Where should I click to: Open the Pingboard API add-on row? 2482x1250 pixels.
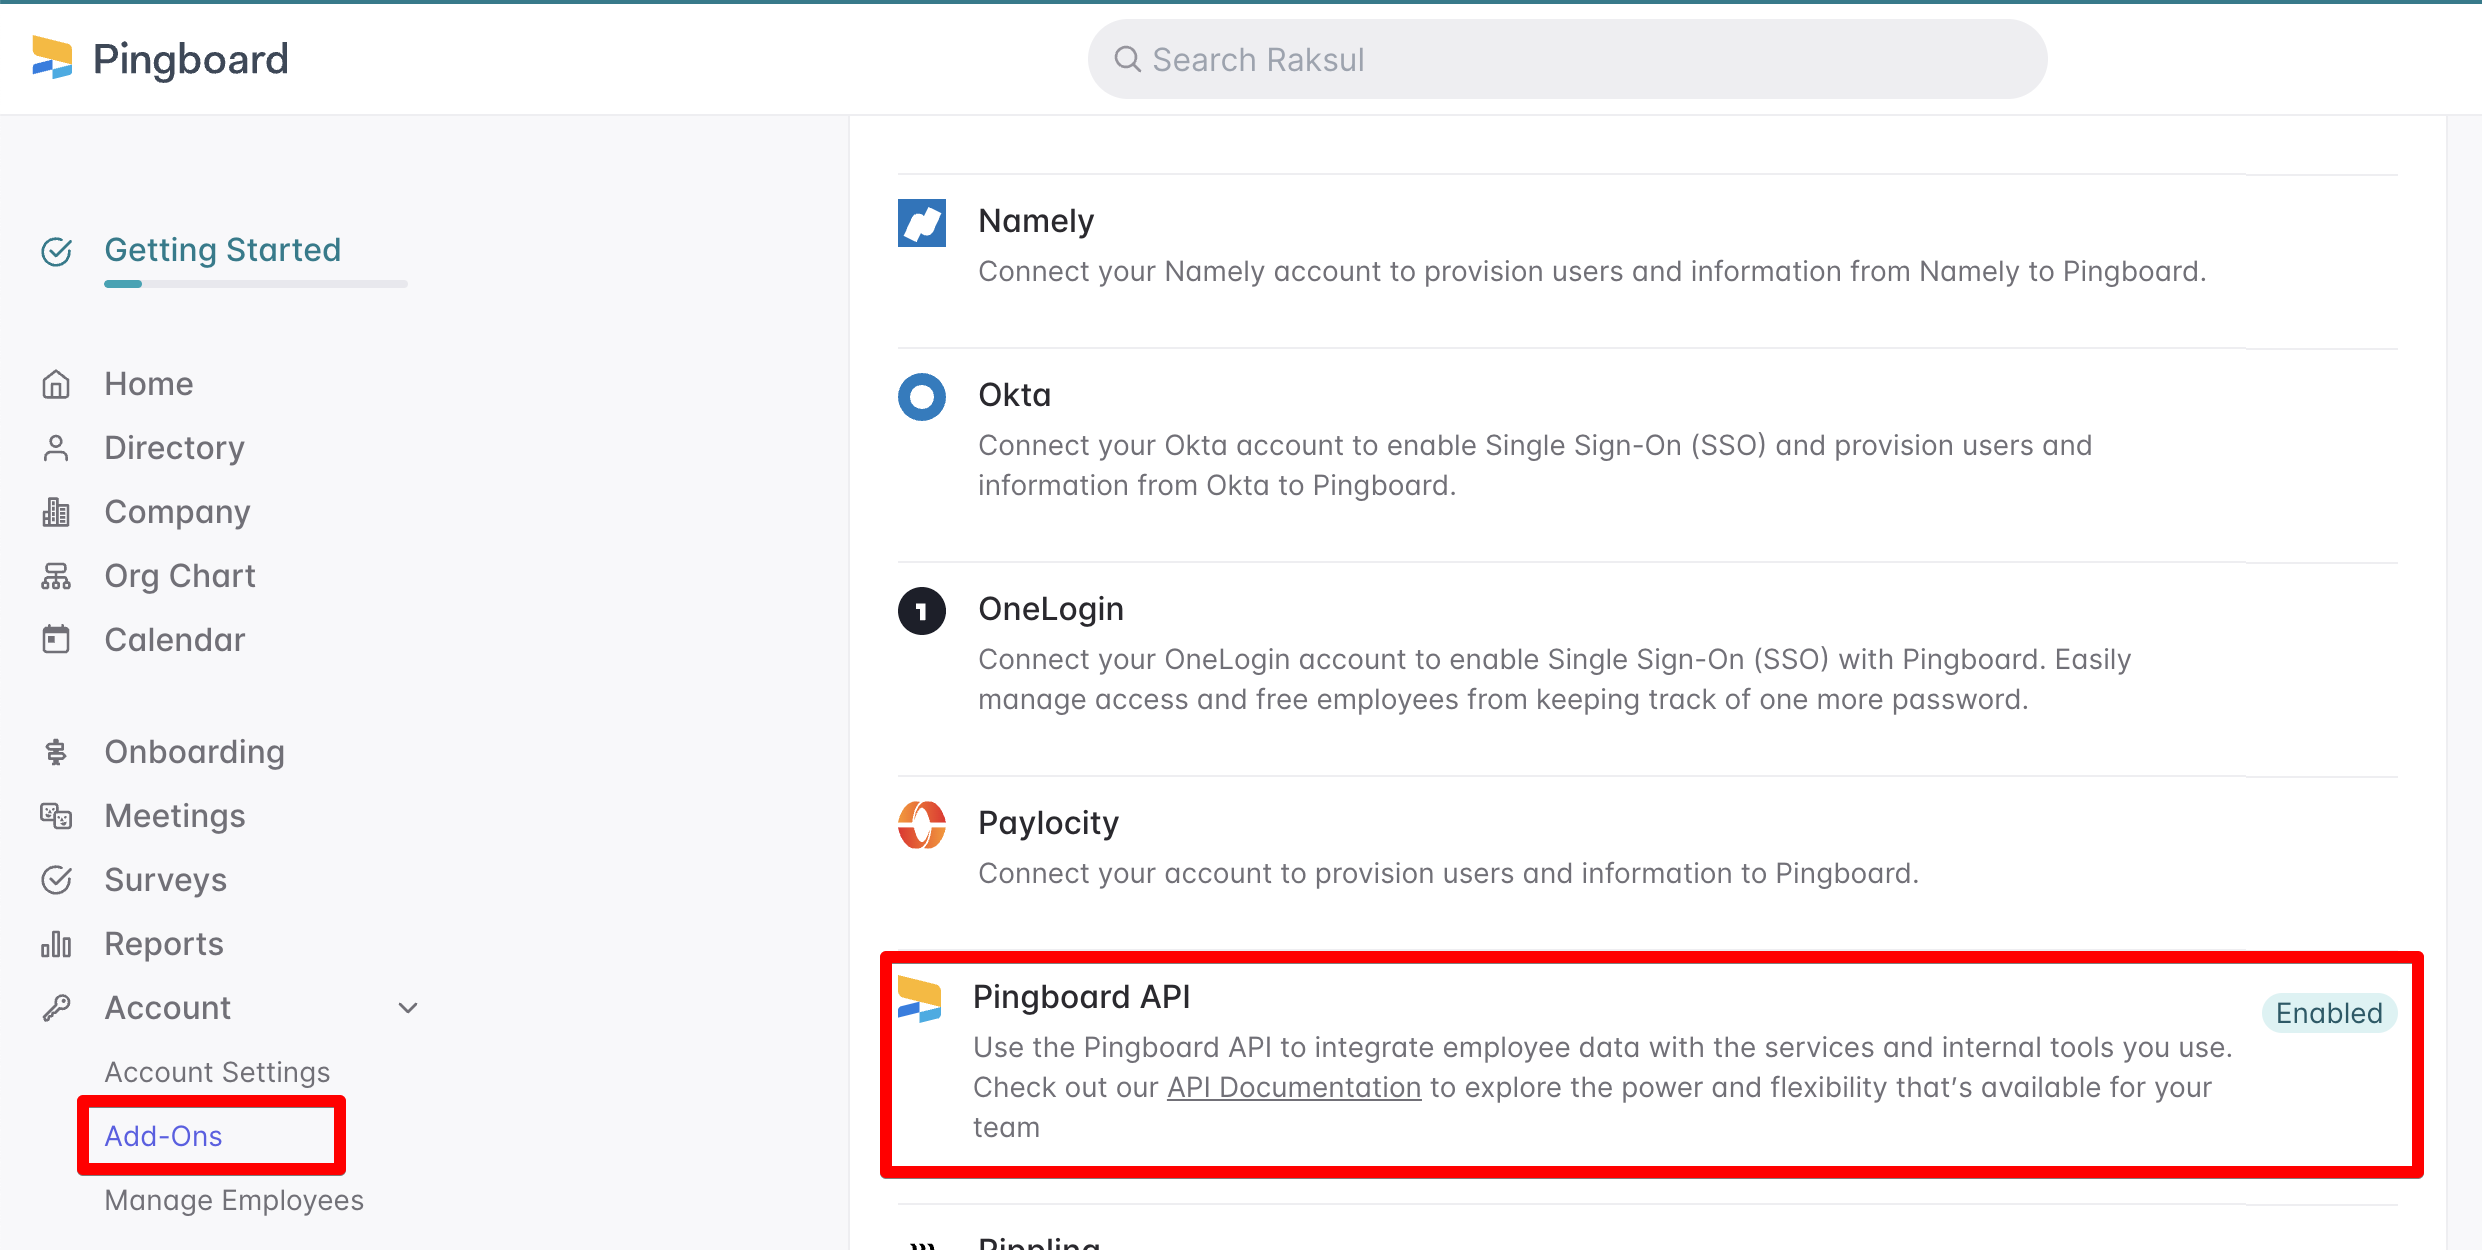pyautogui.click(x=1081, y=997)
